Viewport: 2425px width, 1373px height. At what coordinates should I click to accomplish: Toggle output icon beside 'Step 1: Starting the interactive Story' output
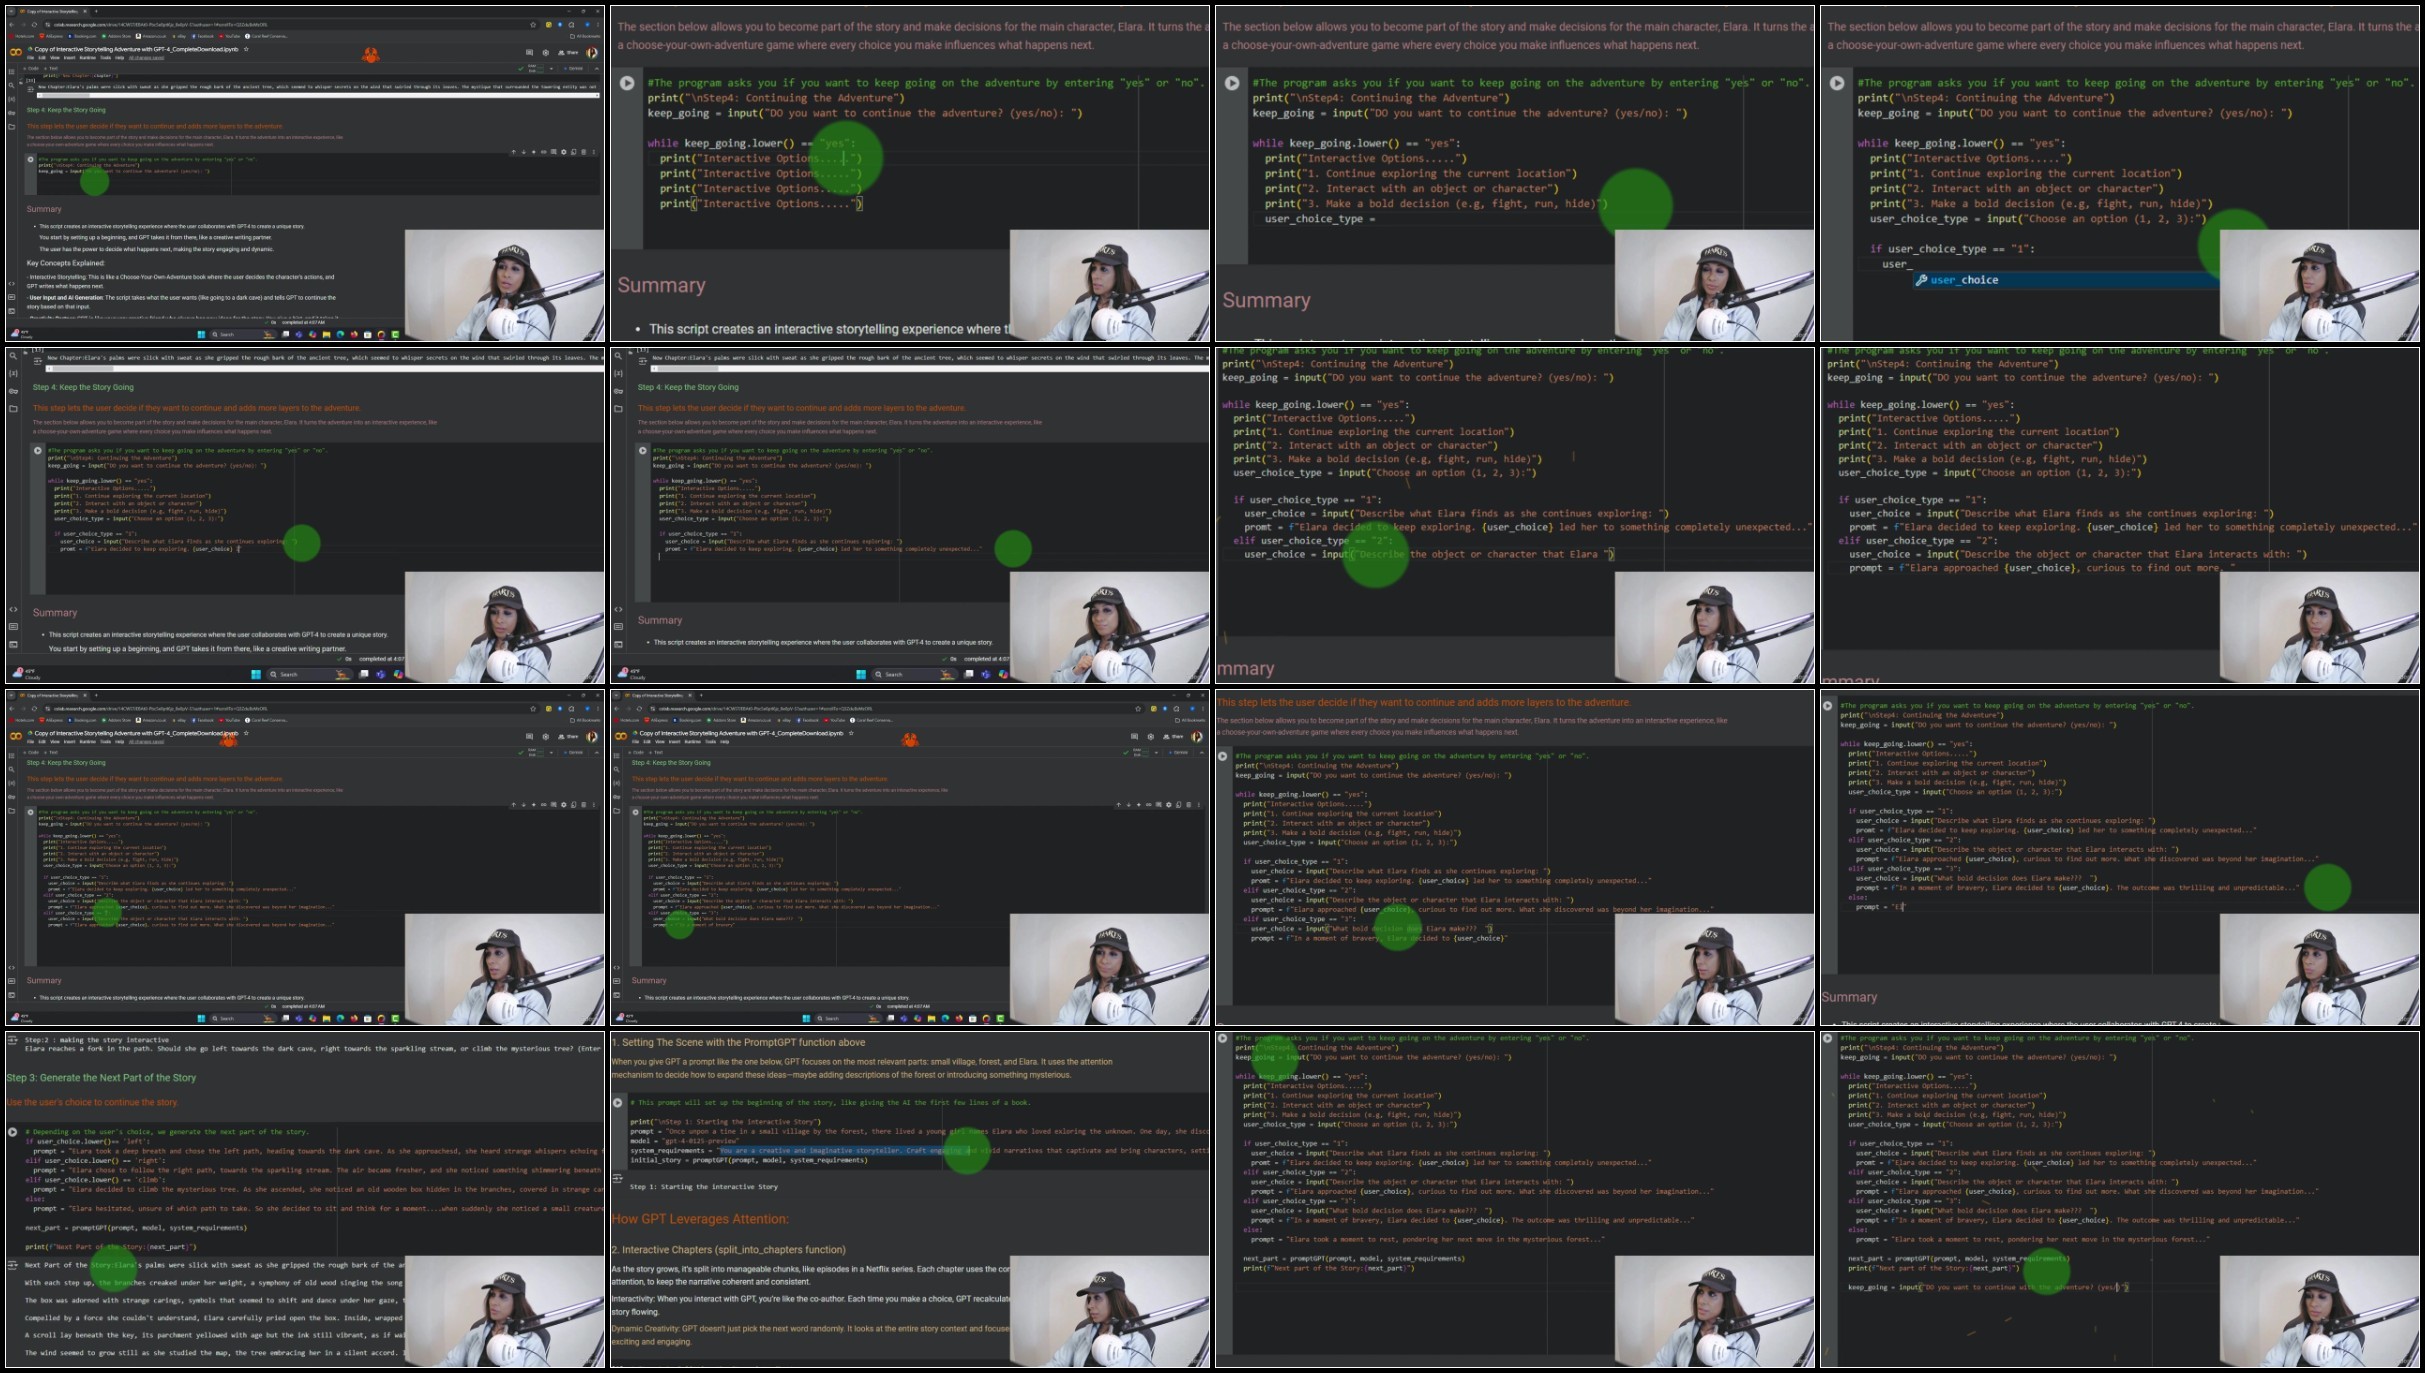click(617, 1178)
